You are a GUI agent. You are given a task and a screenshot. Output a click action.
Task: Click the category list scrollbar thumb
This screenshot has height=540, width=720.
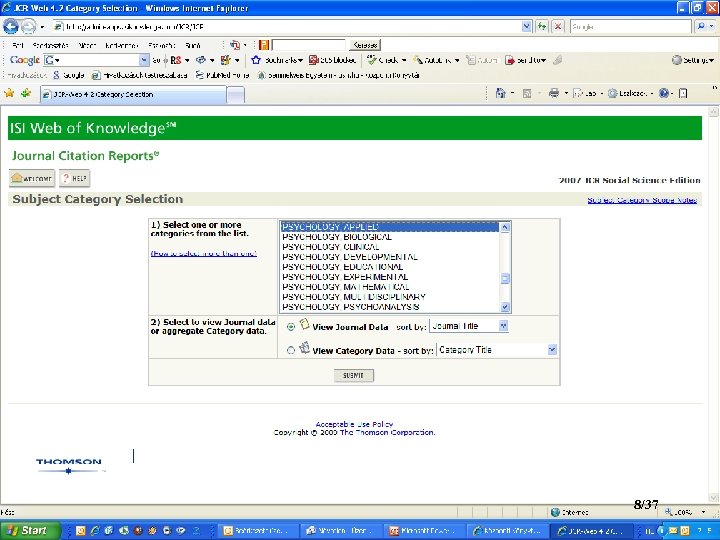505,278
